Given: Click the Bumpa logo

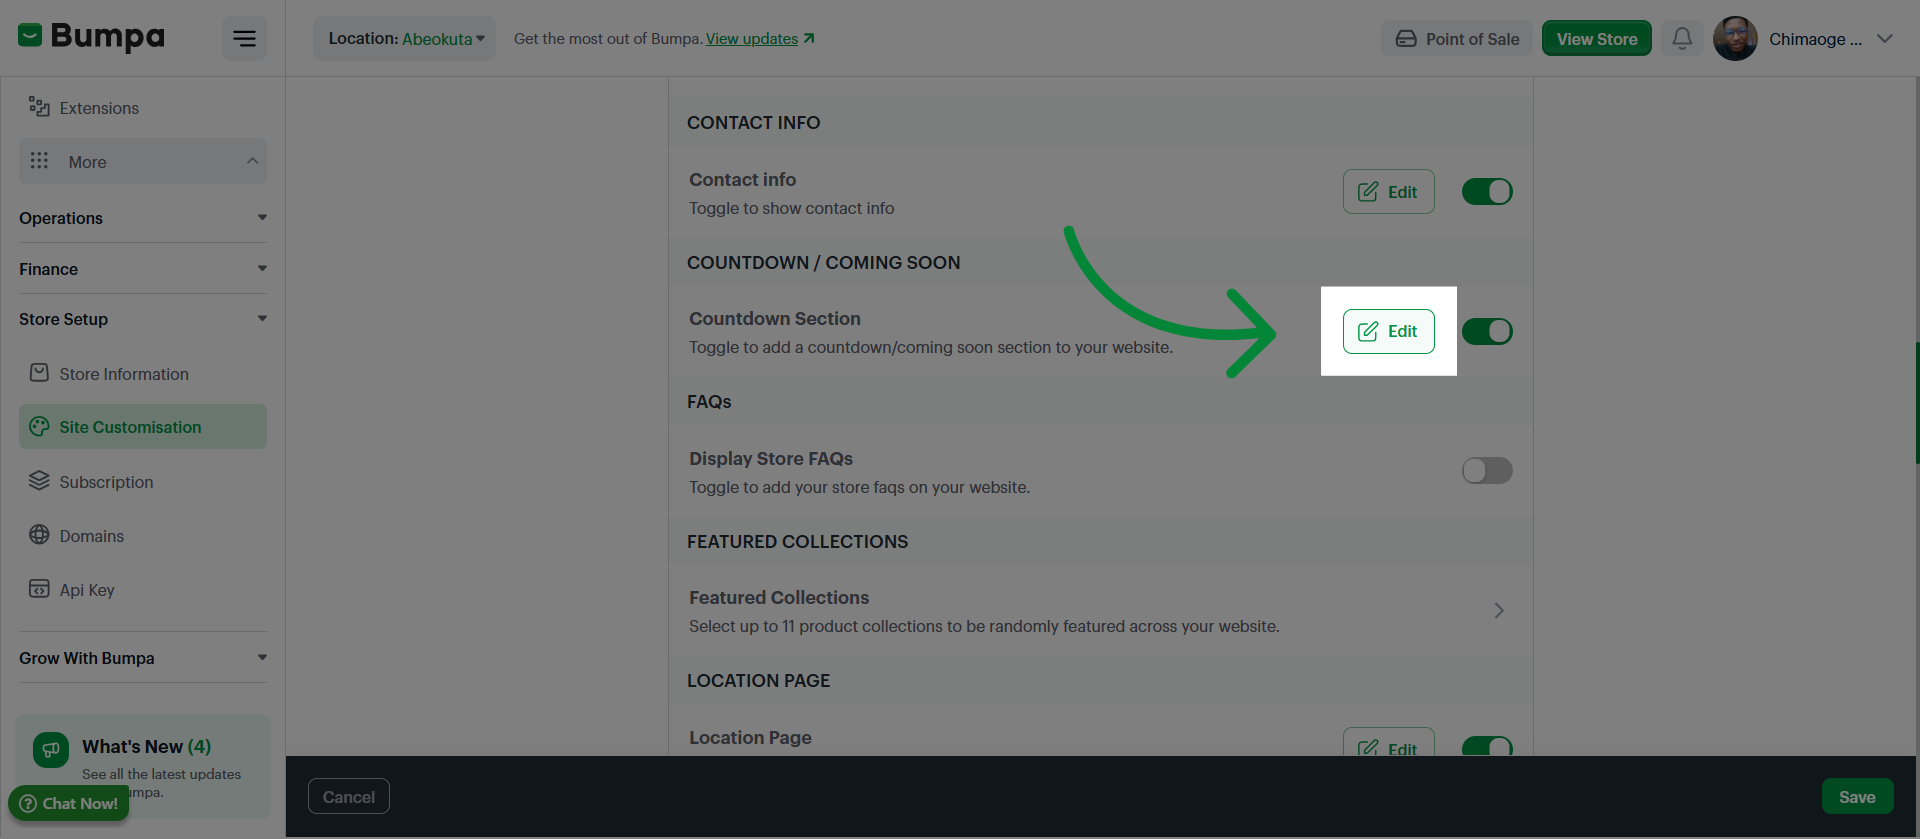Looking at the screenshot, I should pos(91,37).
